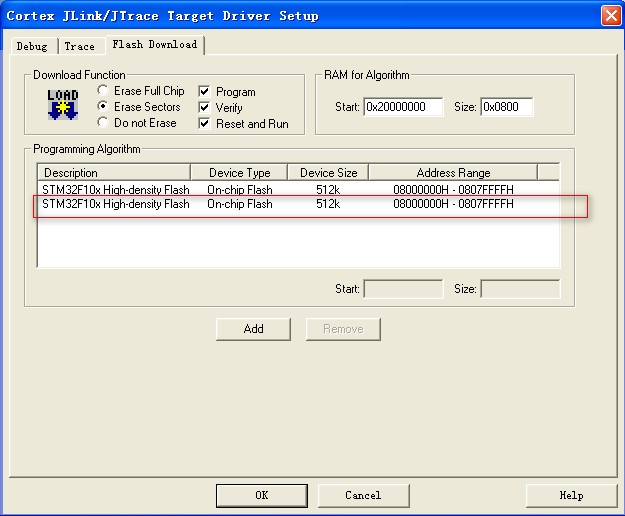Select the Flash Download tab
Screen dimensions: 625x516
tap(154, 45)
